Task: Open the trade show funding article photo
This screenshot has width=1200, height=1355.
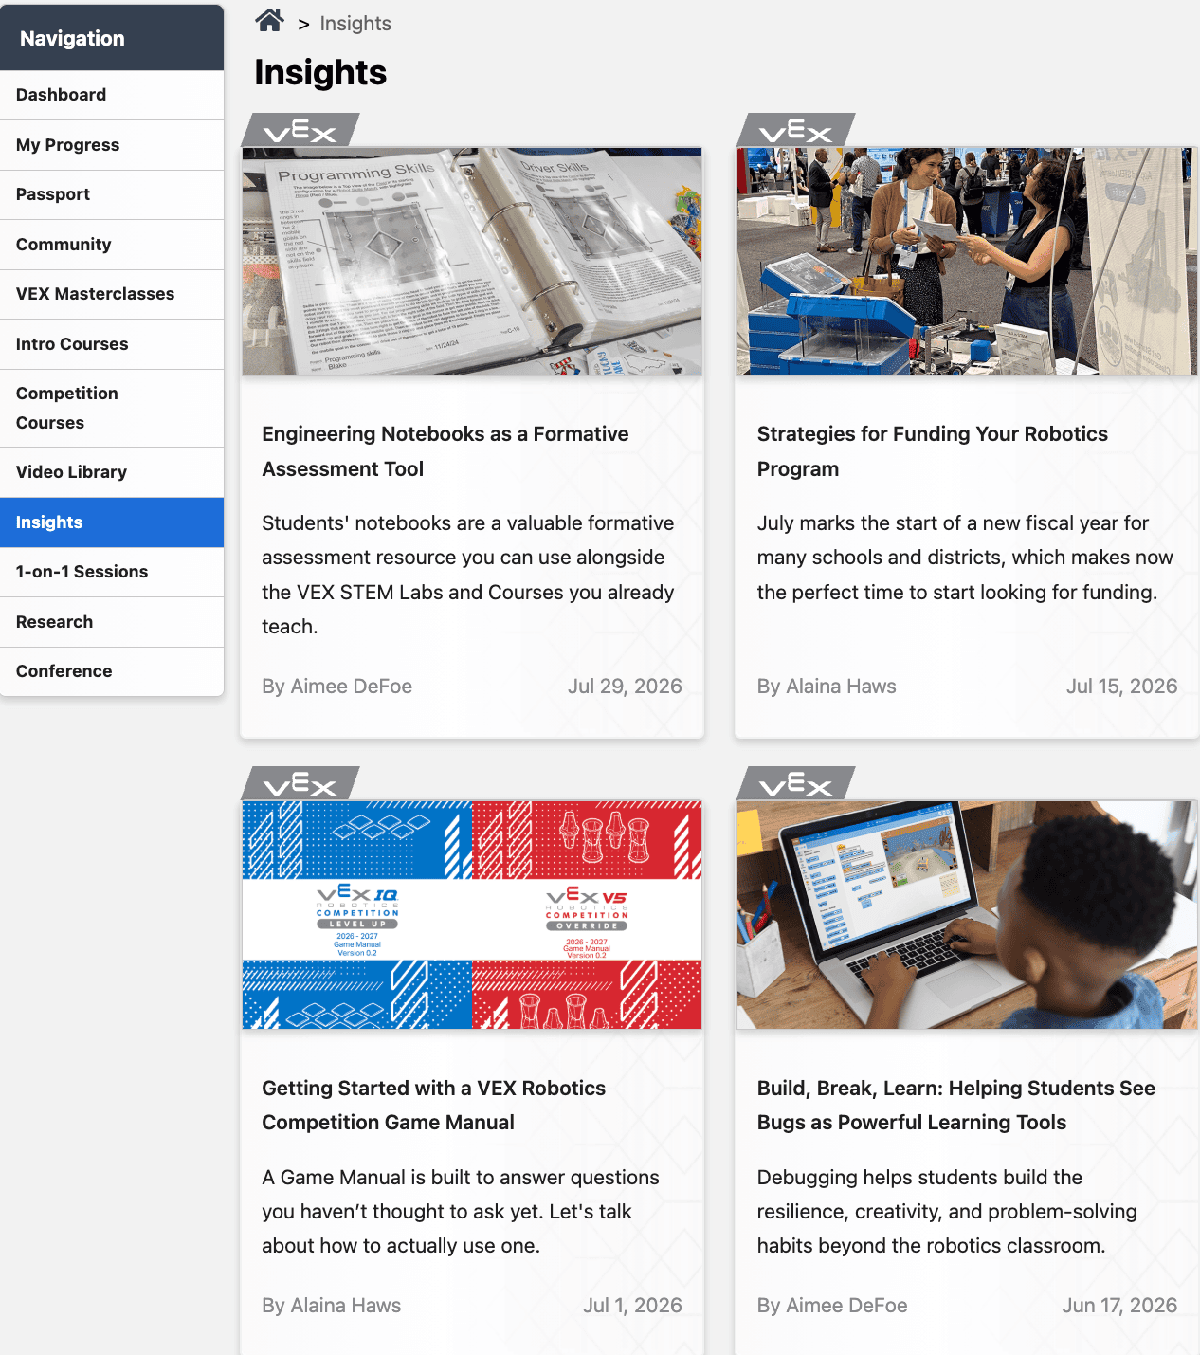Action: point(966,262)
